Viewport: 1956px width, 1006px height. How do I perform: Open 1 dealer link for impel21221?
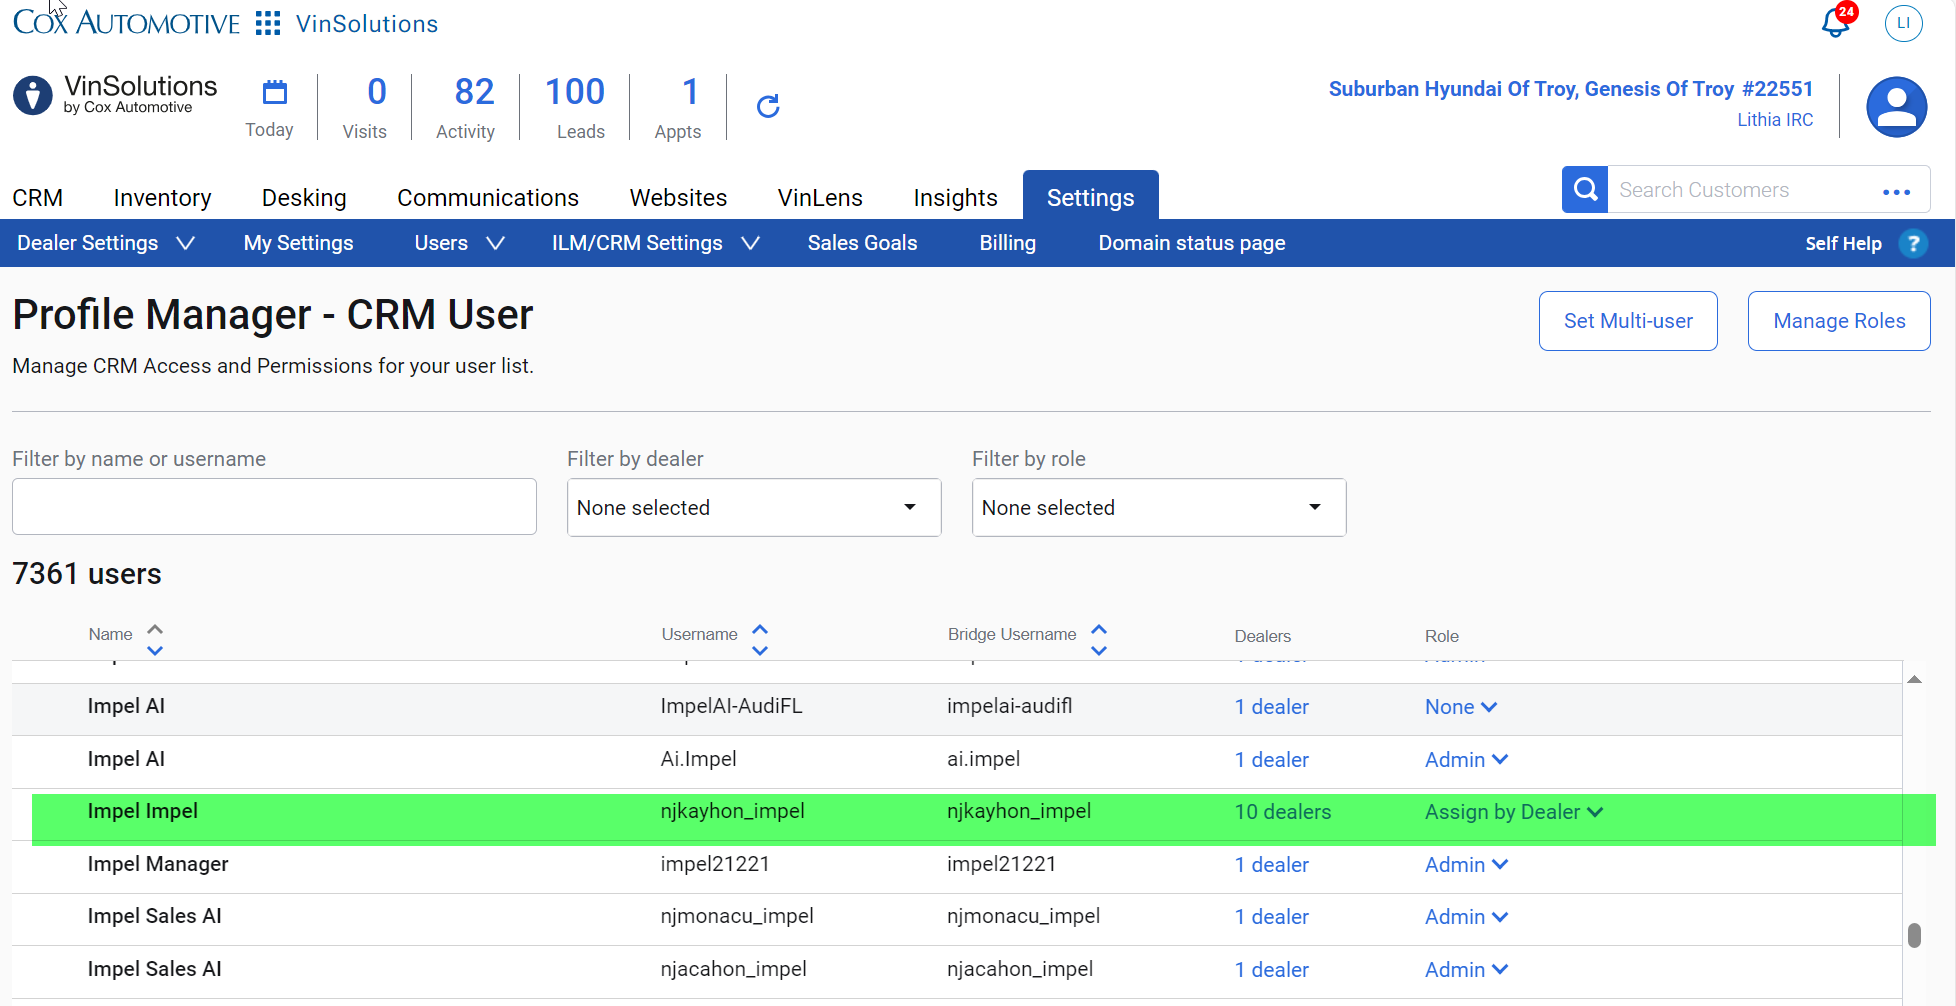pos(1271,865)
